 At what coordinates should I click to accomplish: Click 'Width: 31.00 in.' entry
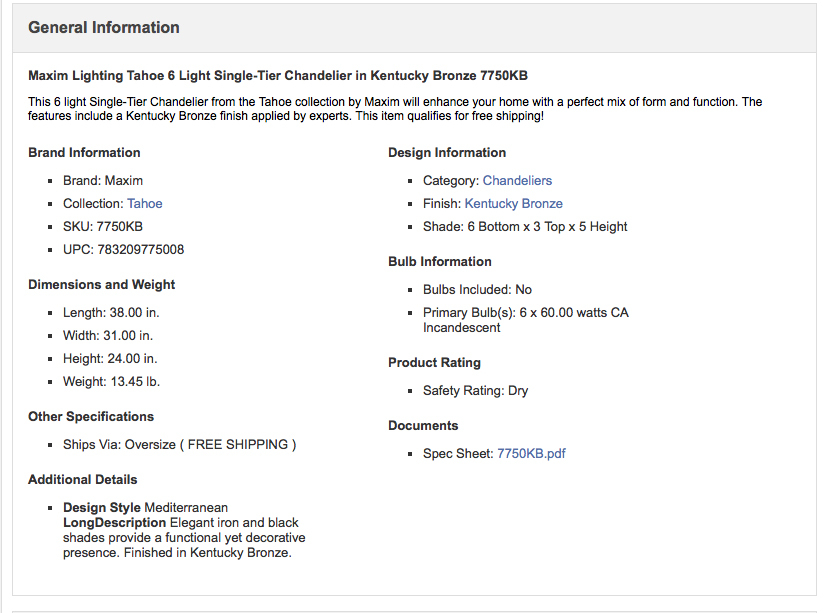pos(108,336)
